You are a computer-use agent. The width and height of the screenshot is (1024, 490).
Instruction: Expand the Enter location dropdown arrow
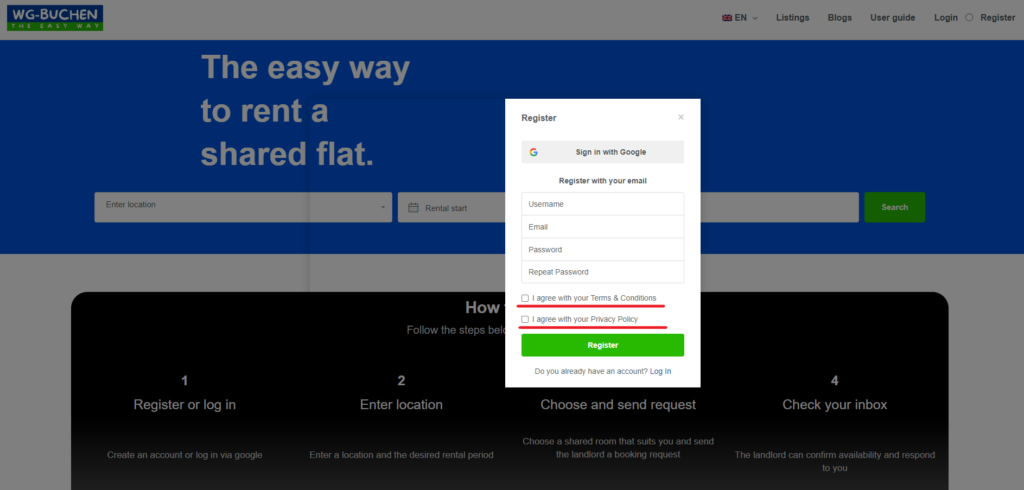(x=383, y=208)
